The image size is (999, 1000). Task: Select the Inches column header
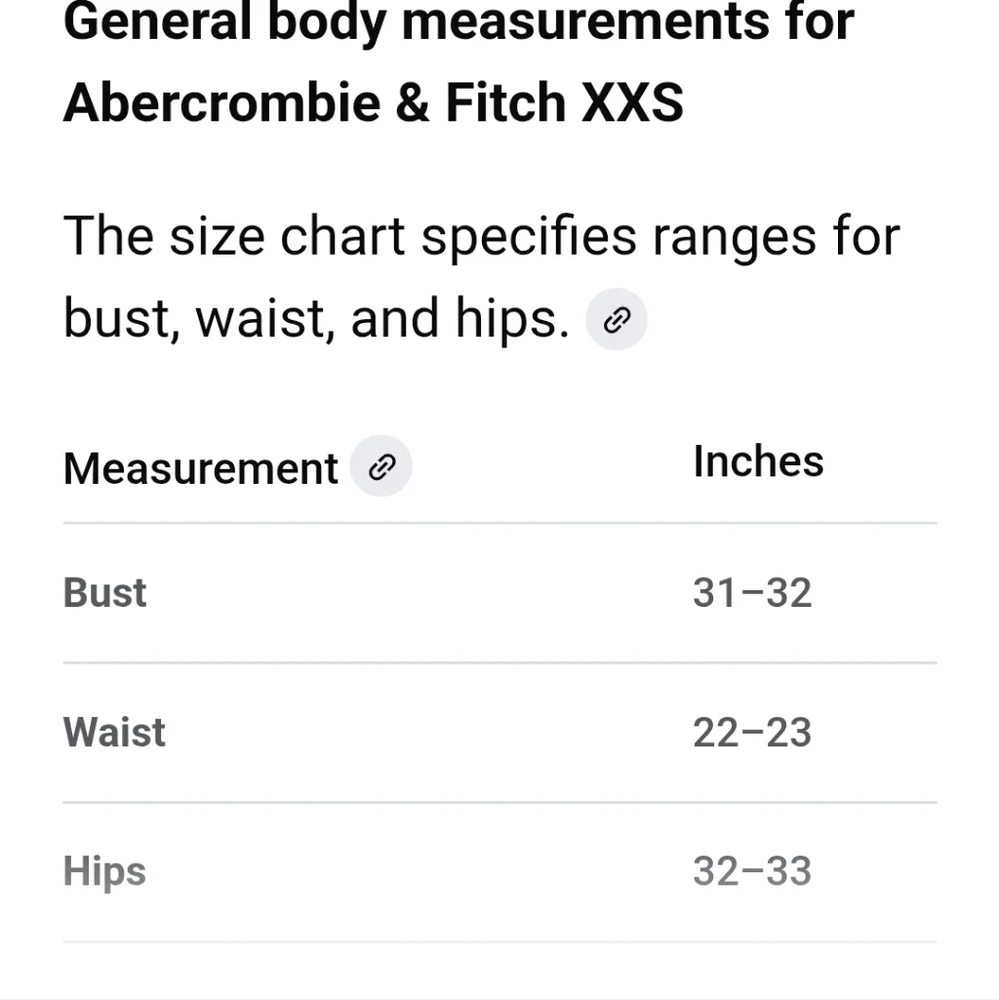[758, 461]
